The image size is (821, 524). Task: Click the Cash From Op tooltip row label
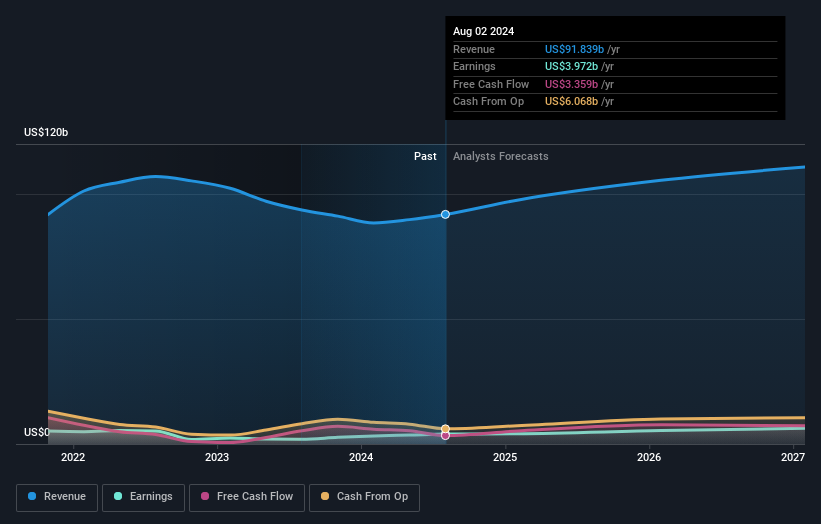[489, 102]
